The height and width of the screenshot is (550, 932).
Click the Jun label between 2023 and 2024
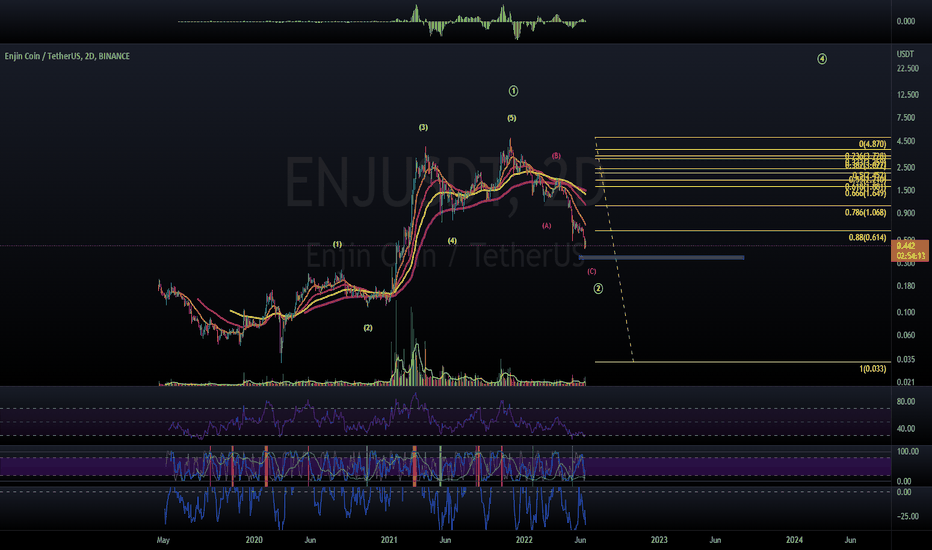[x=716, y=540]
